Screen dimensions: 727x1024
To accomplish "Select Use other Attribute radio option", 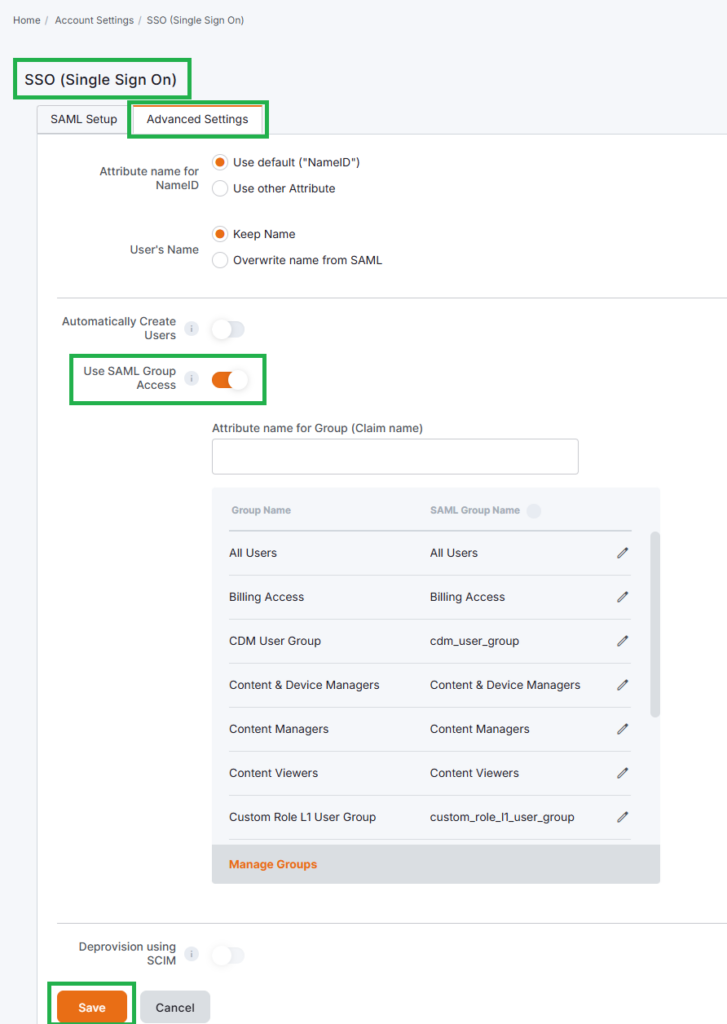I will [x=220, y=189].
